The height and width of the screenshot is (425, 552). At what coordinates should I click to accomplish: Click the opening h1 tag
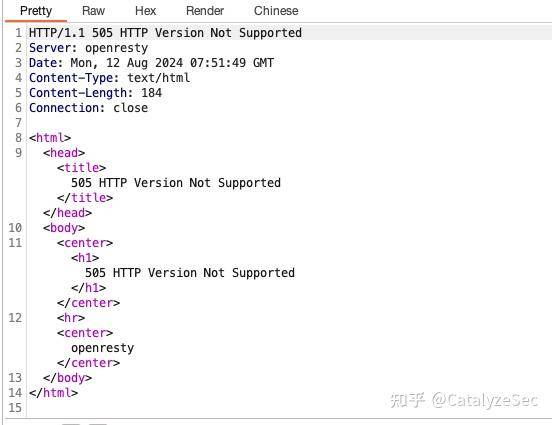[x=85, y=258]
